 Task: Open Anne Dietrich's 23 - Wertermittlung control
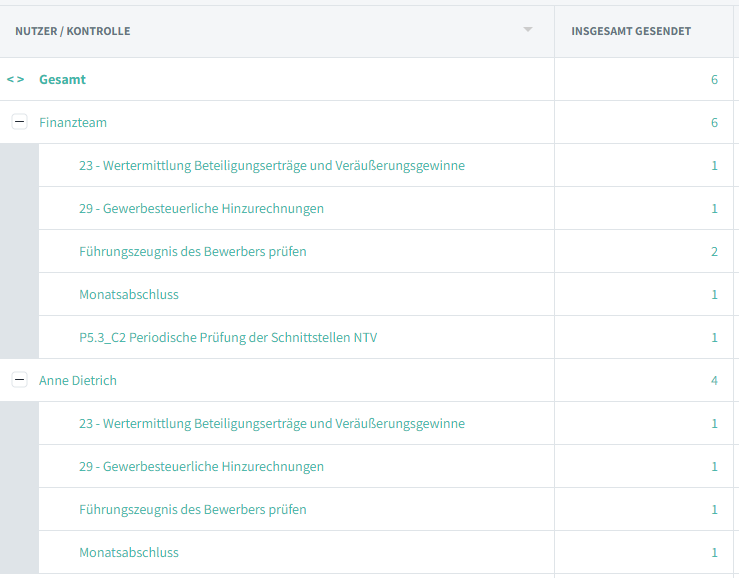tap(272, 423)
